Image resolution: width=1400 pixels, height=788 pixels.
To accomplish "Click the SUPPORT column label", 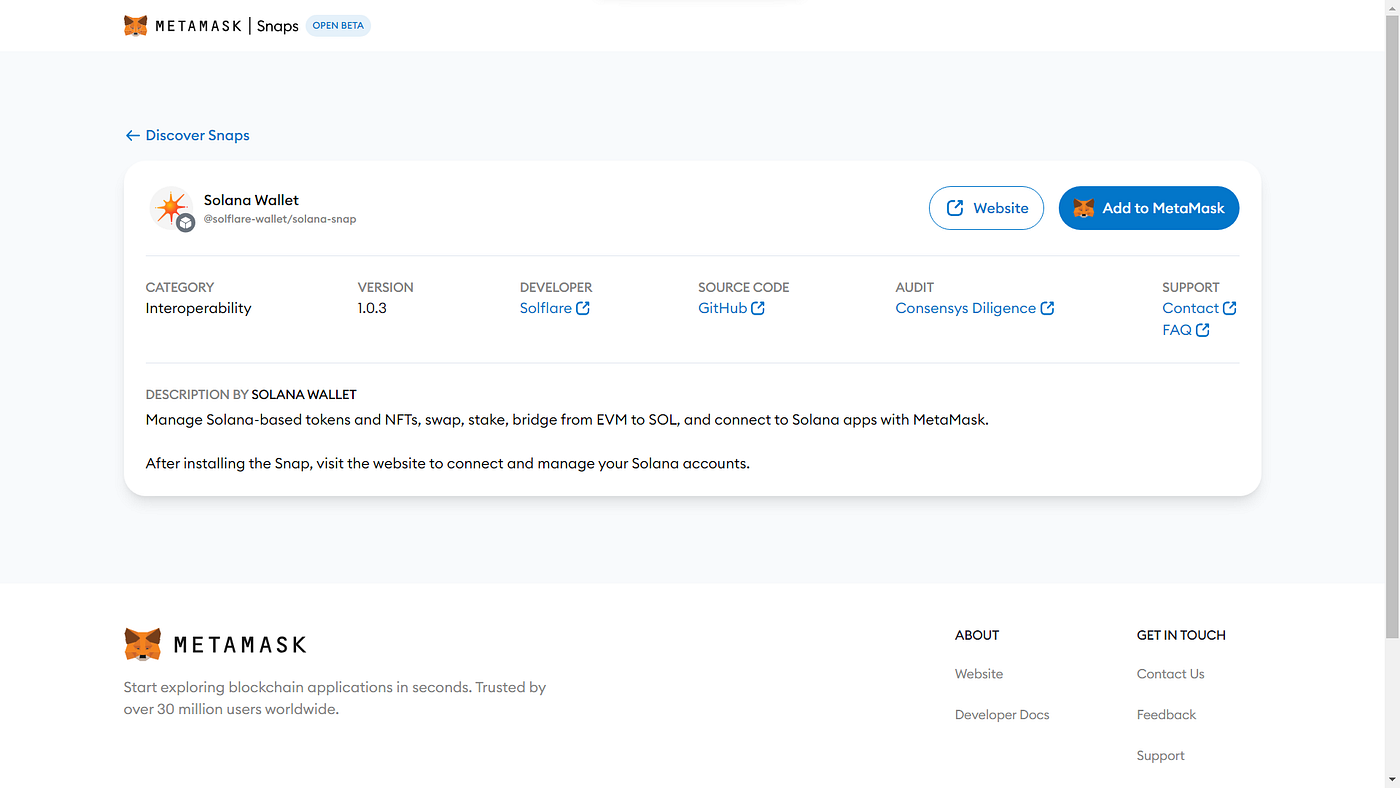I will pos(1191,287).
